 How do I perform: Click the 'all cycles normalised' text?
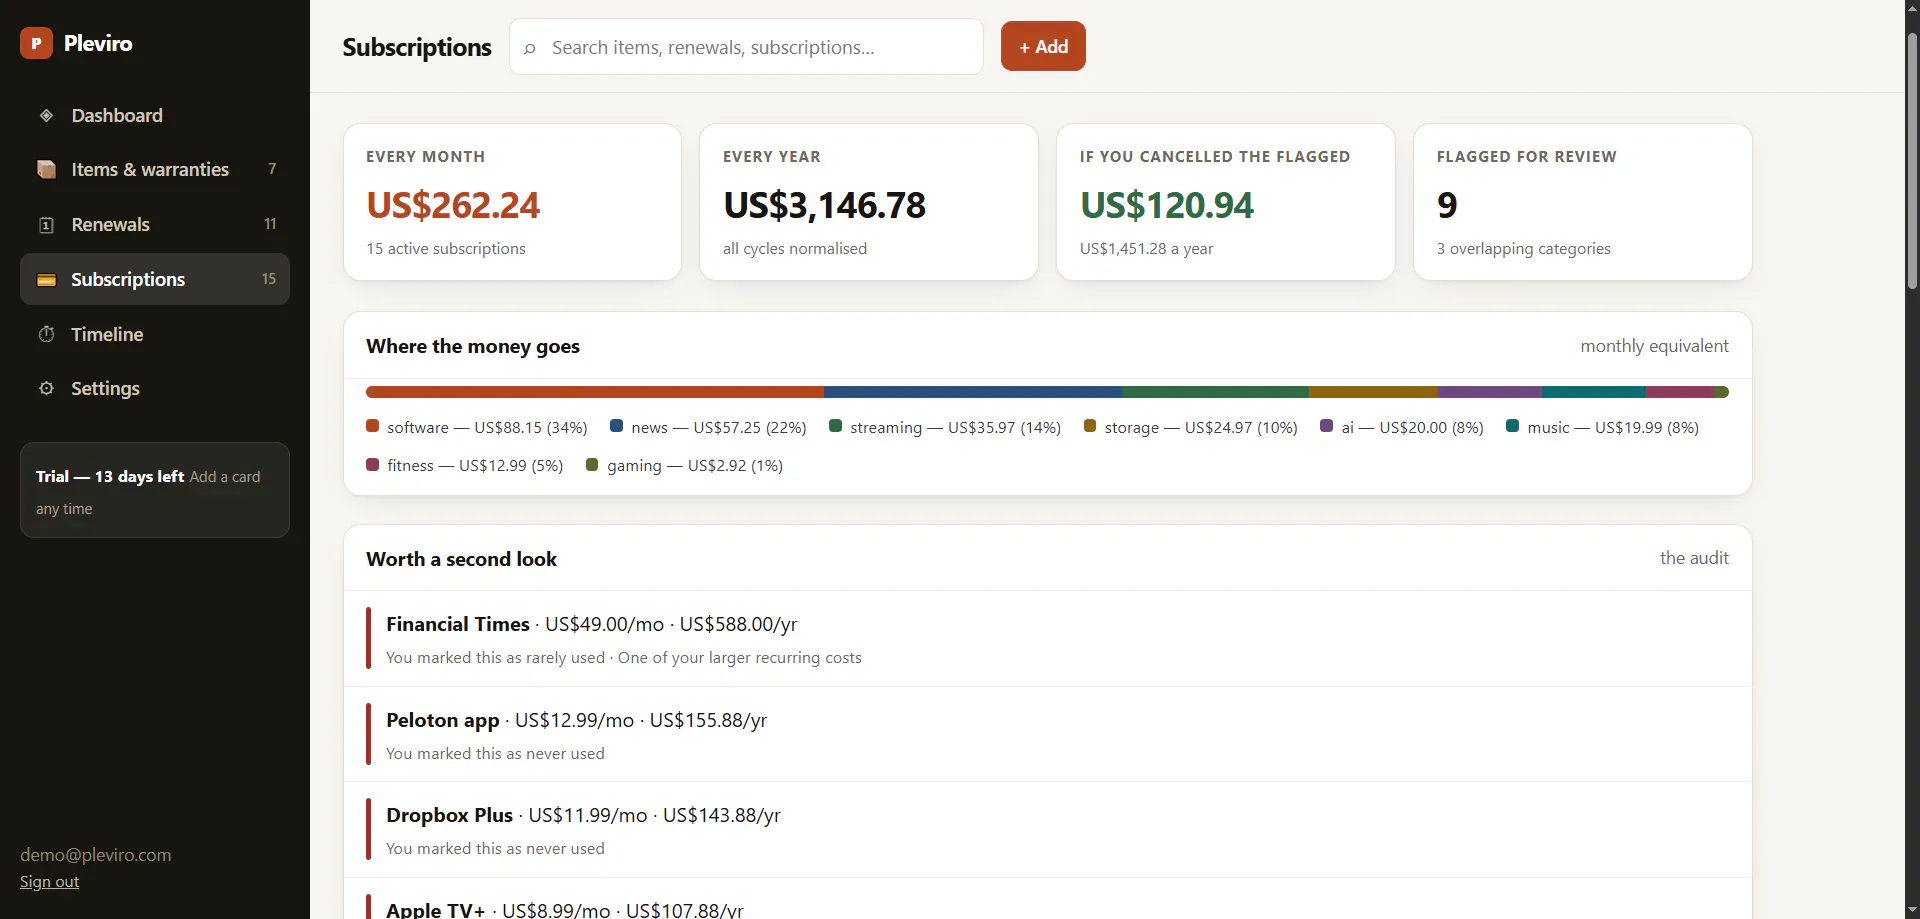[x=795, y=248]
